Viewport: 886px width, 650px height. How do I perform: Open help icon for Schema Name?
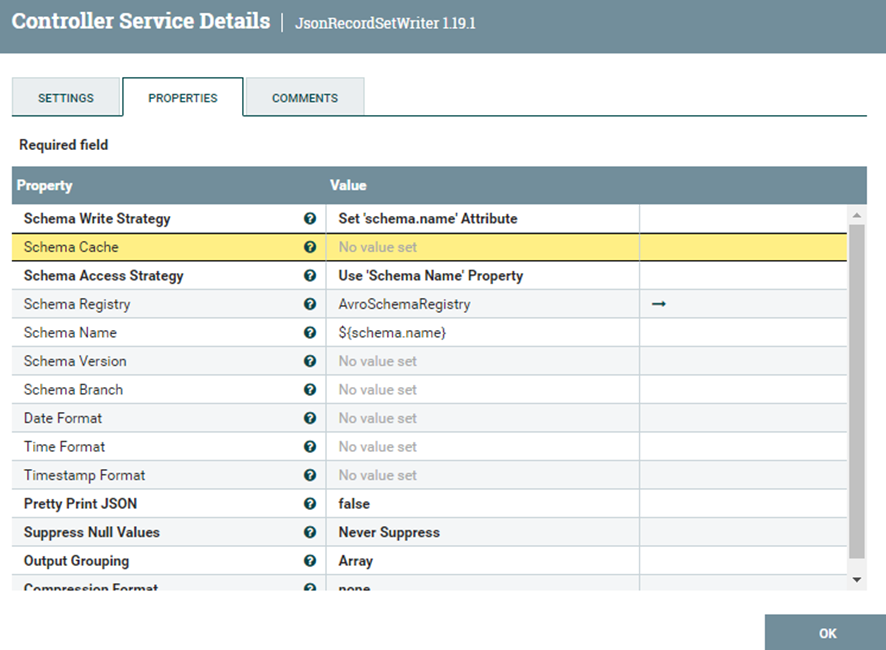[310, 332]
